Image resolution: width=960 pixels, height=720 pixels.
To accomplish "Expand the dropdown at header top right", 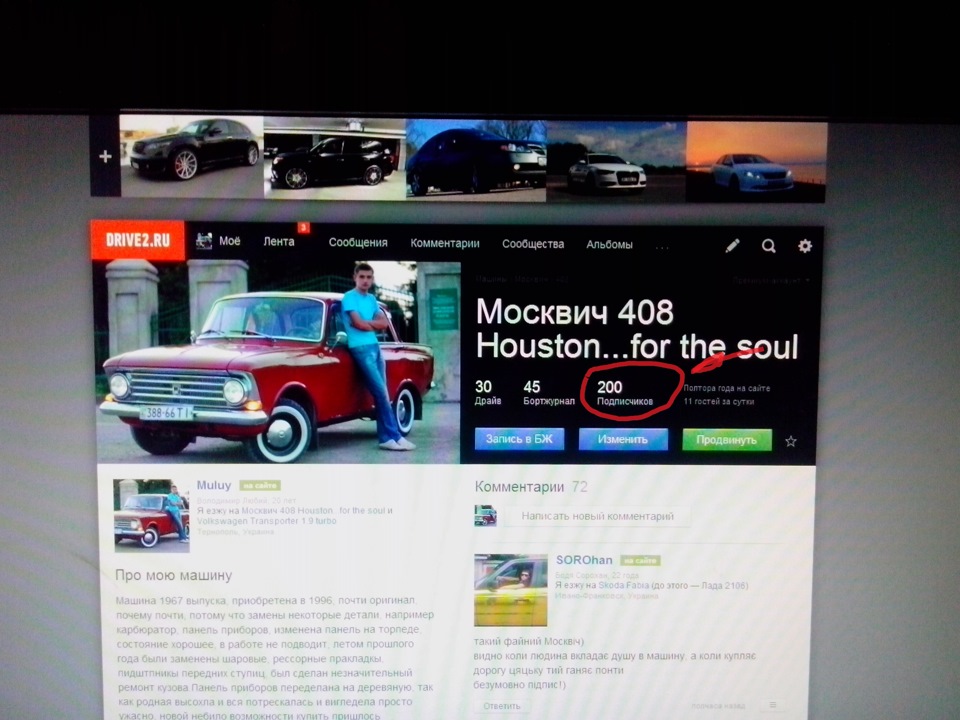I will 771,280.
